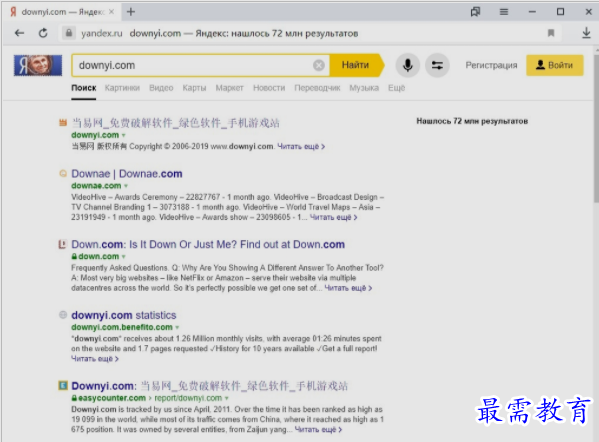Image resolution: width=599 pixels, height=442 pixels.
Task: Click the Регистрация link
Action: pos(491,65)
